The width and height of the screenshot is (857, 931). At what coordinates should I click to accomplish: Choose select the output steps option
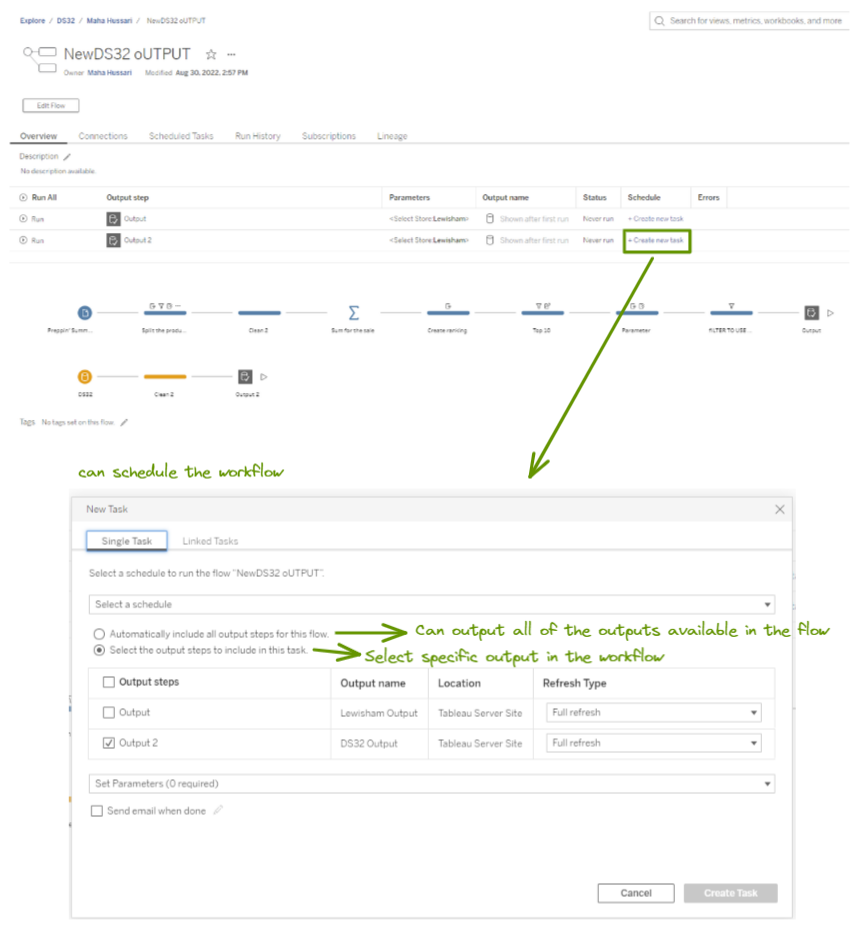point(99,650)
